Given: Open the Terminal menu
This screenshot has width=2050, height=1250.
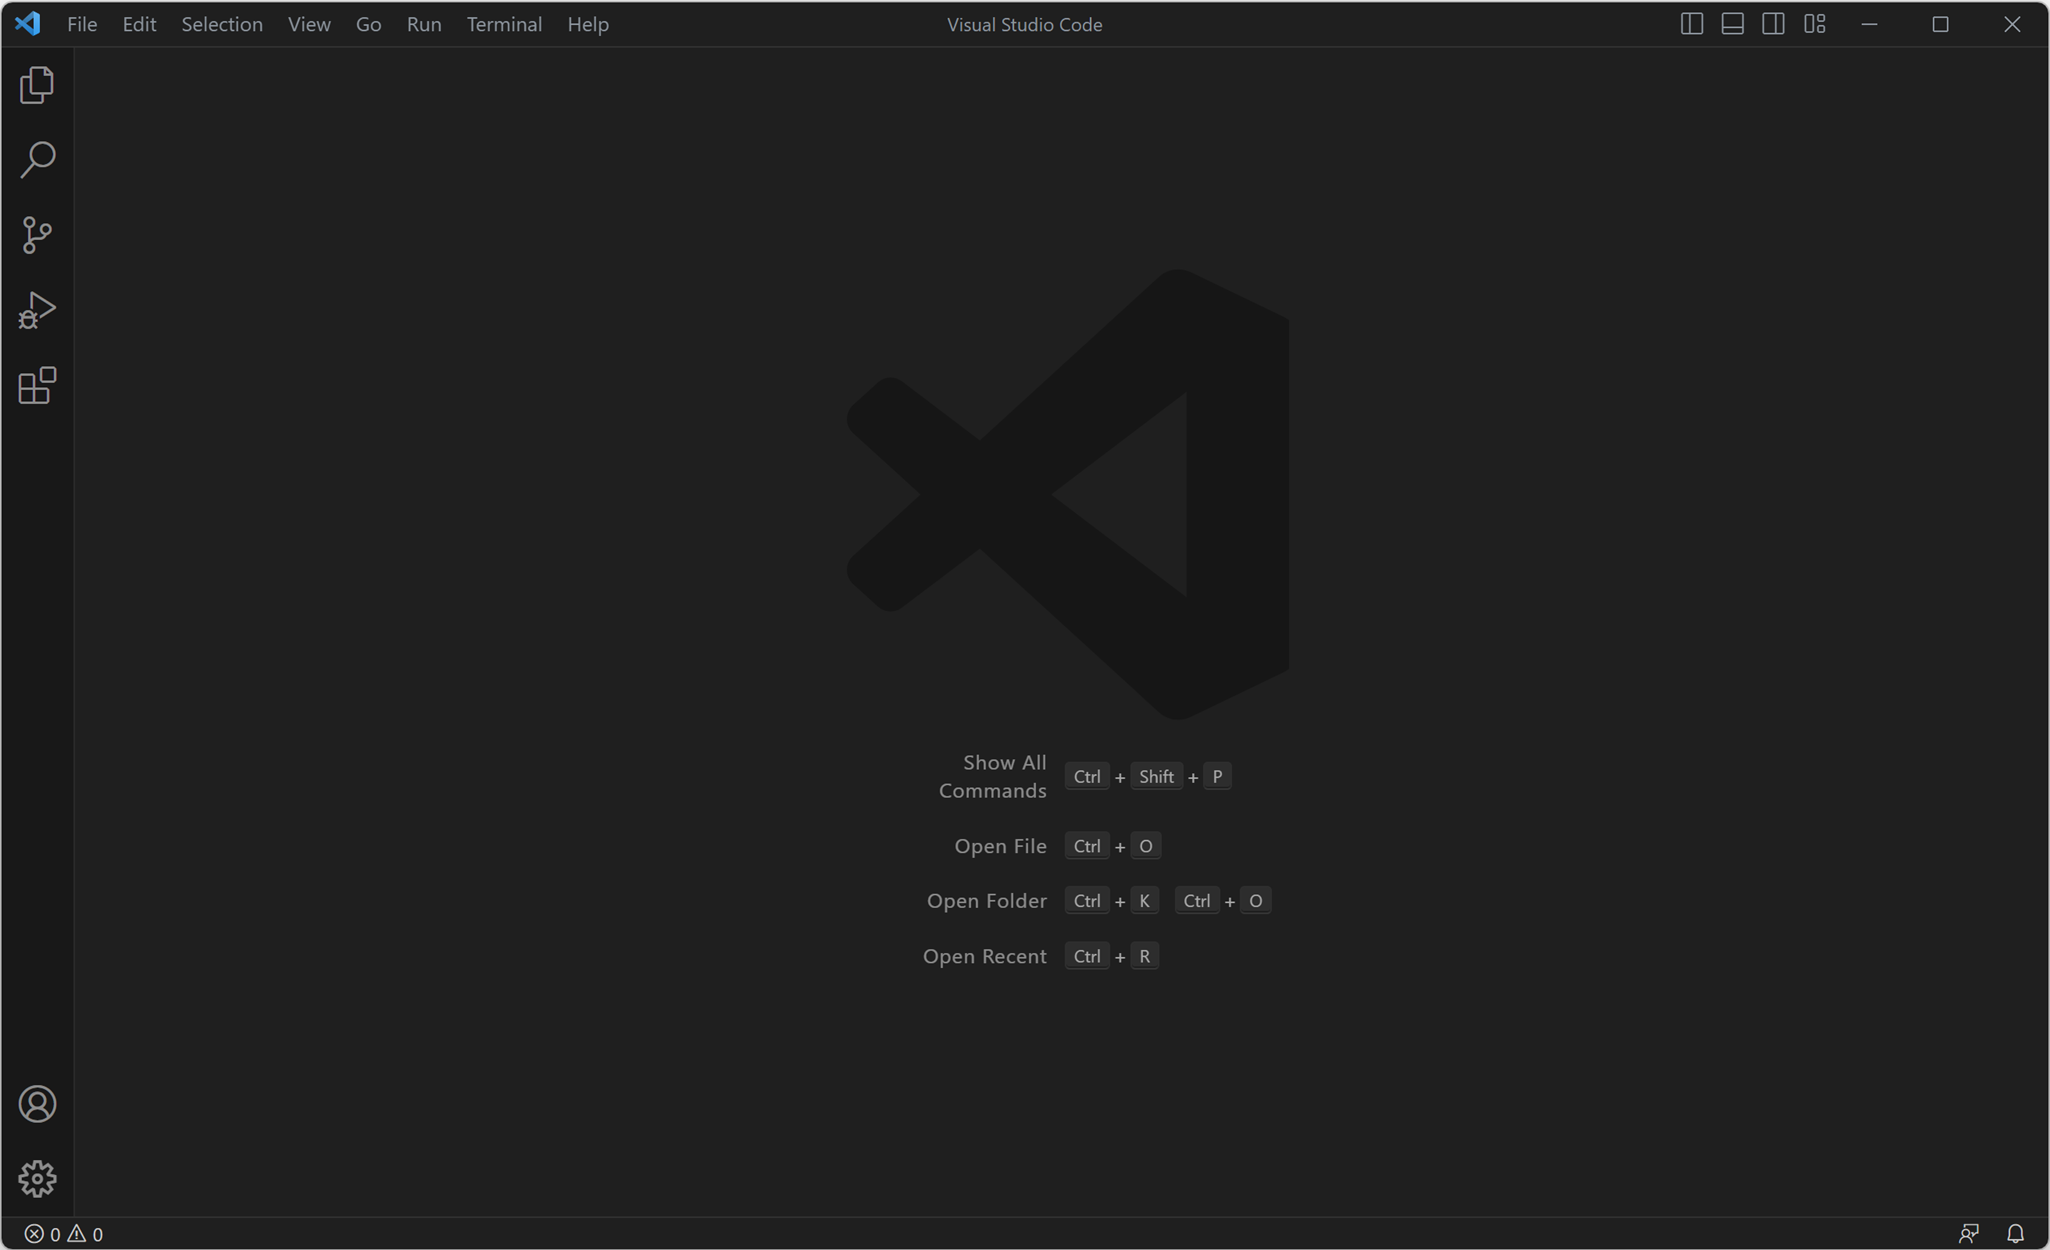Looking at the screenshot, I should 504,24.
